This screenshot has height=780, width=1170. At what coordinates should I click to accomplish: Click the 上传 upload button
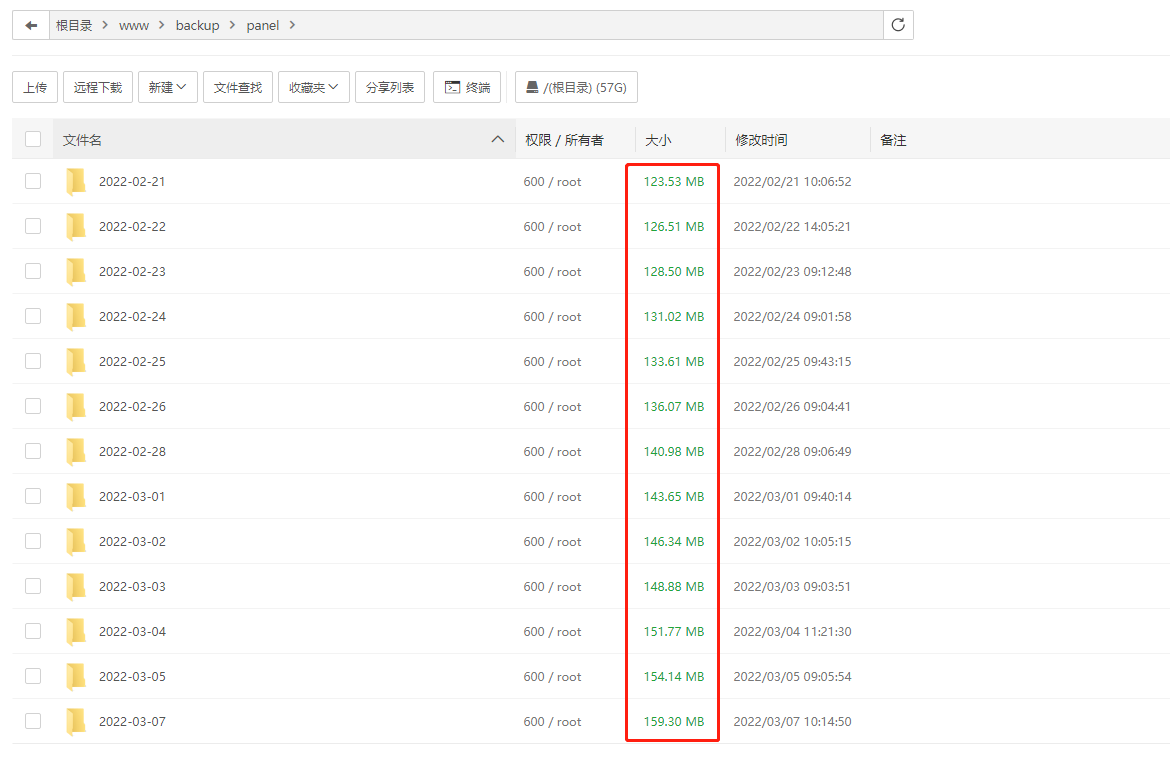pyautogui.click(x=35, y=87)
